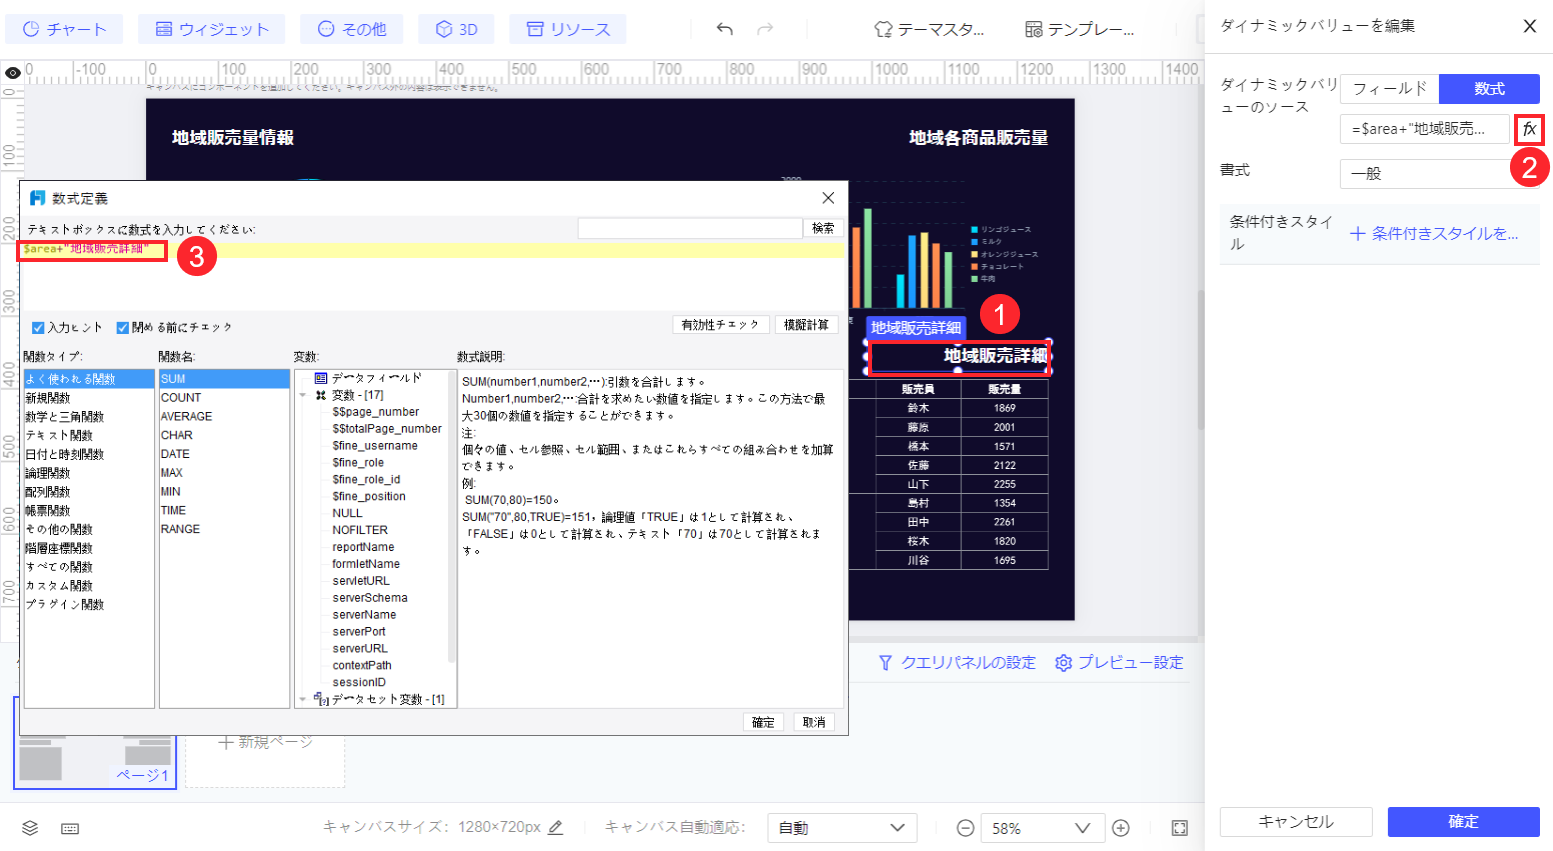Click the キャンセル button in right panel
This screenshot has width=1553, height=851.
pyautogui.click(x=1295, y=821)
